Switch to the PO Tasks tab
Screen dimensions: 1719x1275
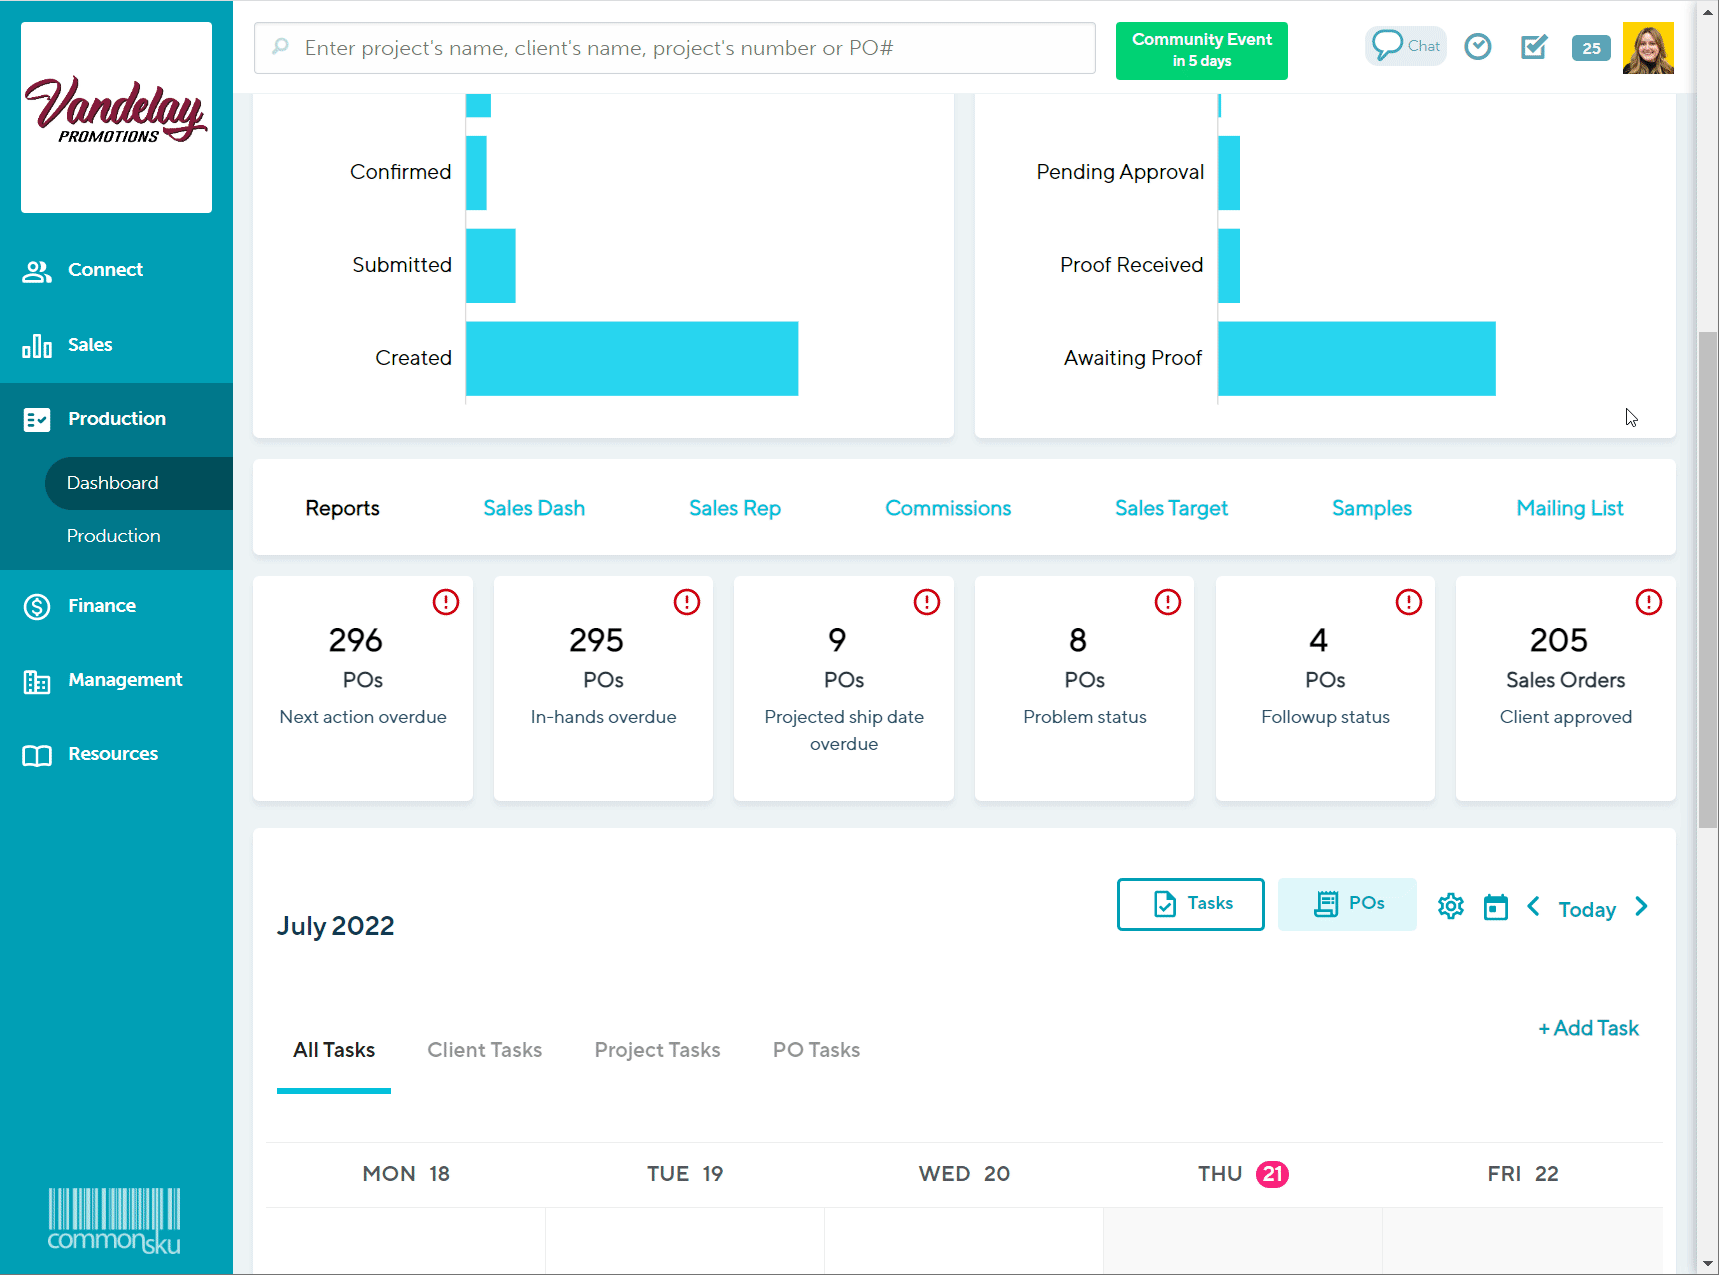pyautogui.click(x=816, y=1050)
